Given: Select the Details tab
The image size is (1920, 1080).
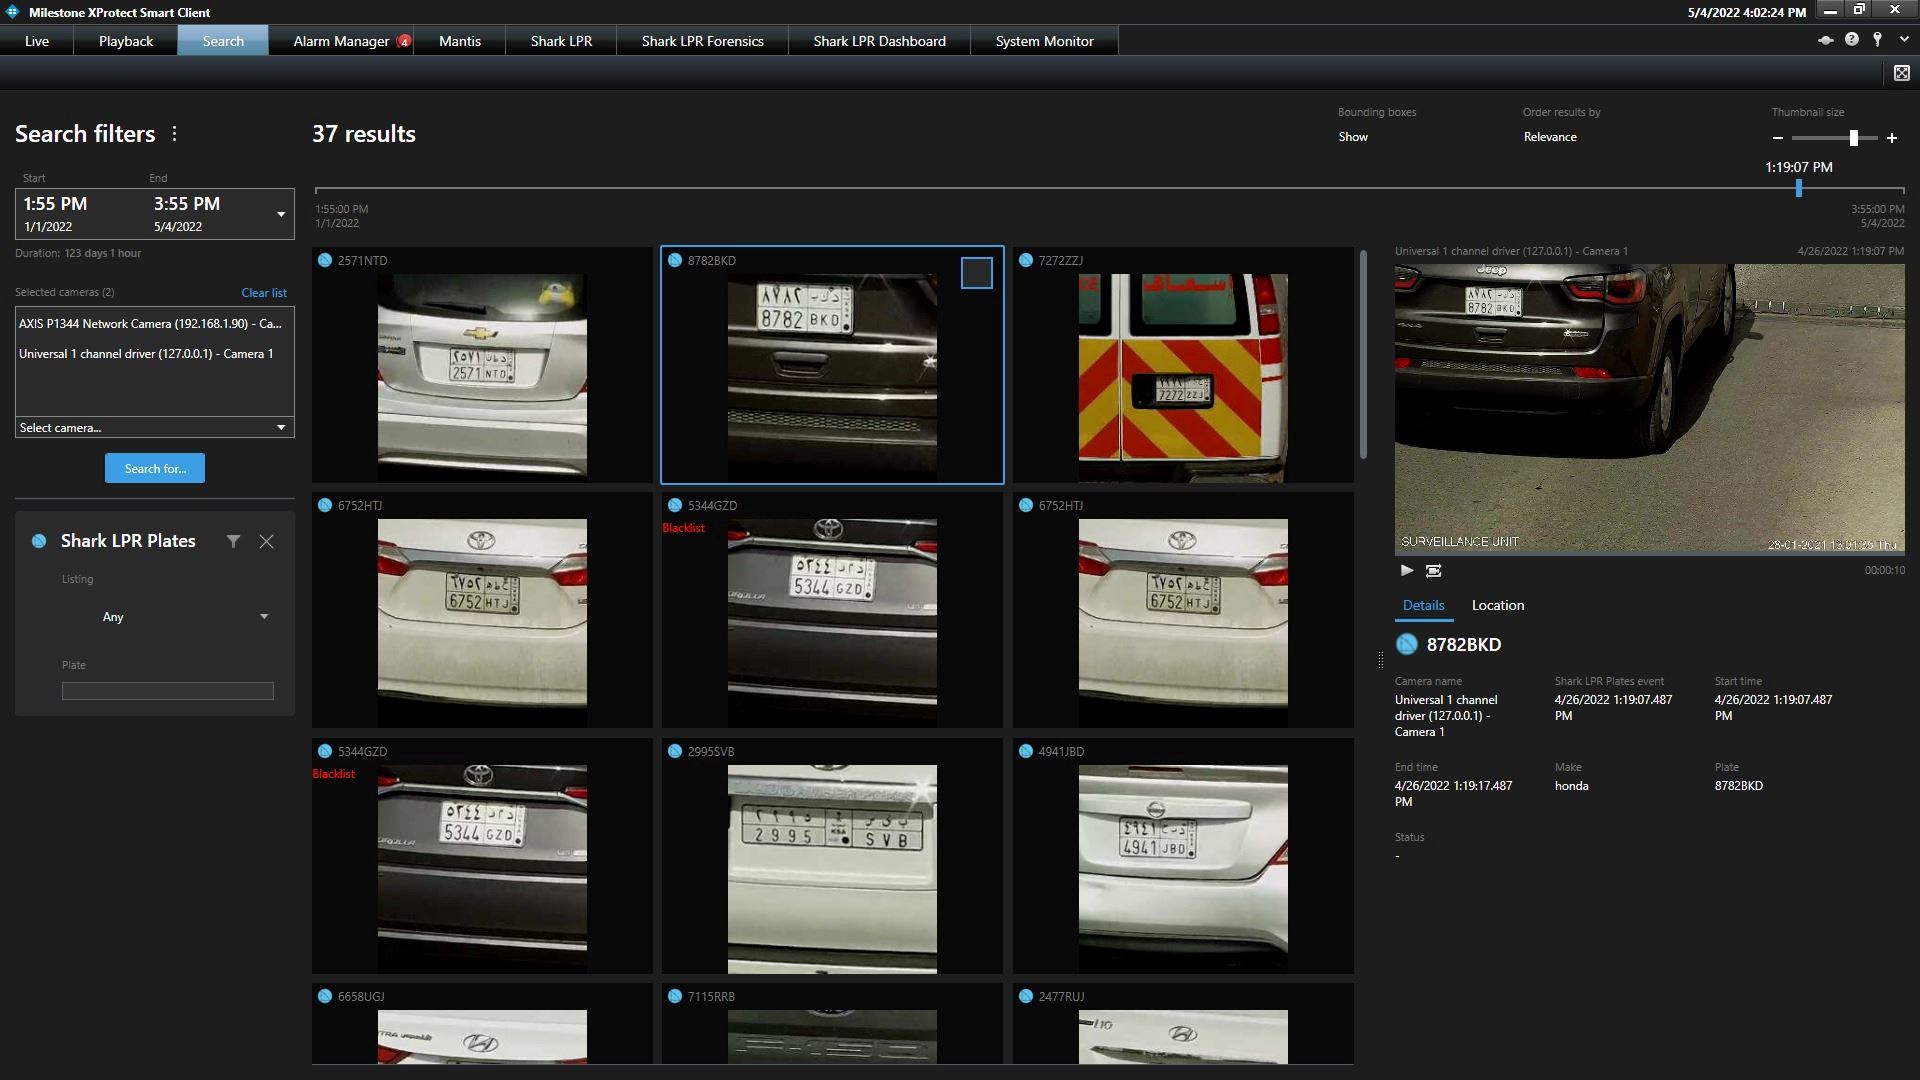Looking at the screenshot, I should tap(1423, 605).
